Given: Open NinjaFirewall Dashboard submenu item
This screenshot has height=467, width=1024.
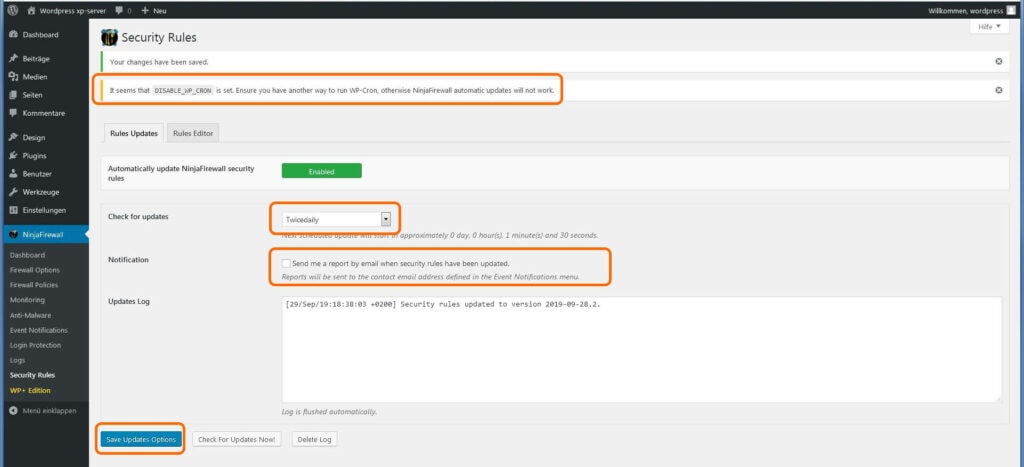Looking at the screenshot, I should pos(27,255).
